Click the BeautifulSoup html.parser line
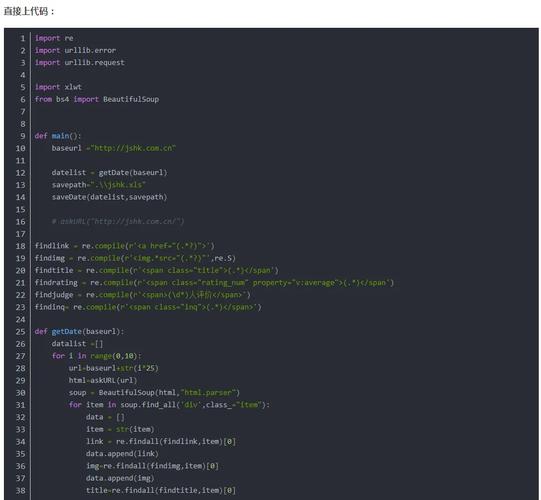This screenshot has height=500, width=541. 154,393
